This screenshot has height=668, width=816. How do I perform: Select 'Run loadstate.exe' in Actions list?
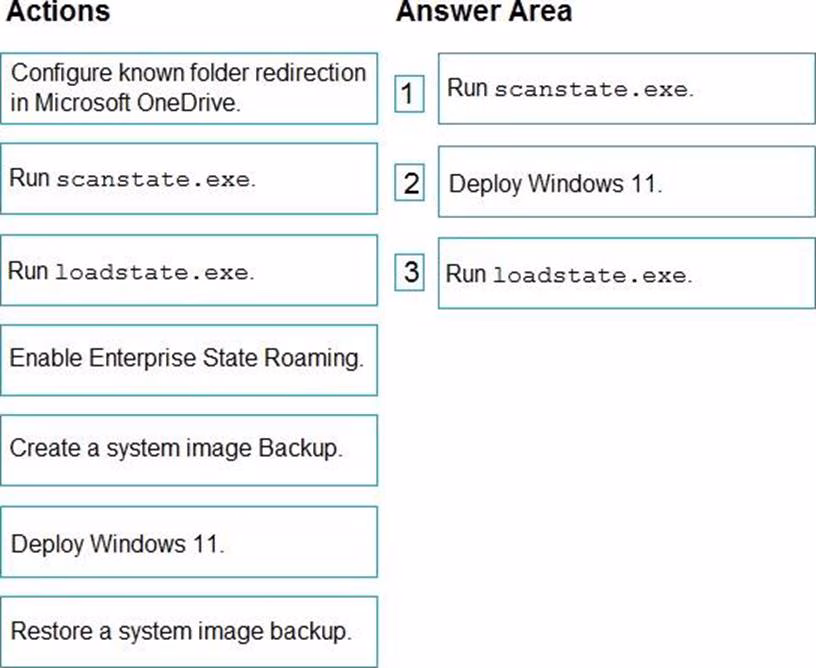pyautogui.click(x=189, y=270)
